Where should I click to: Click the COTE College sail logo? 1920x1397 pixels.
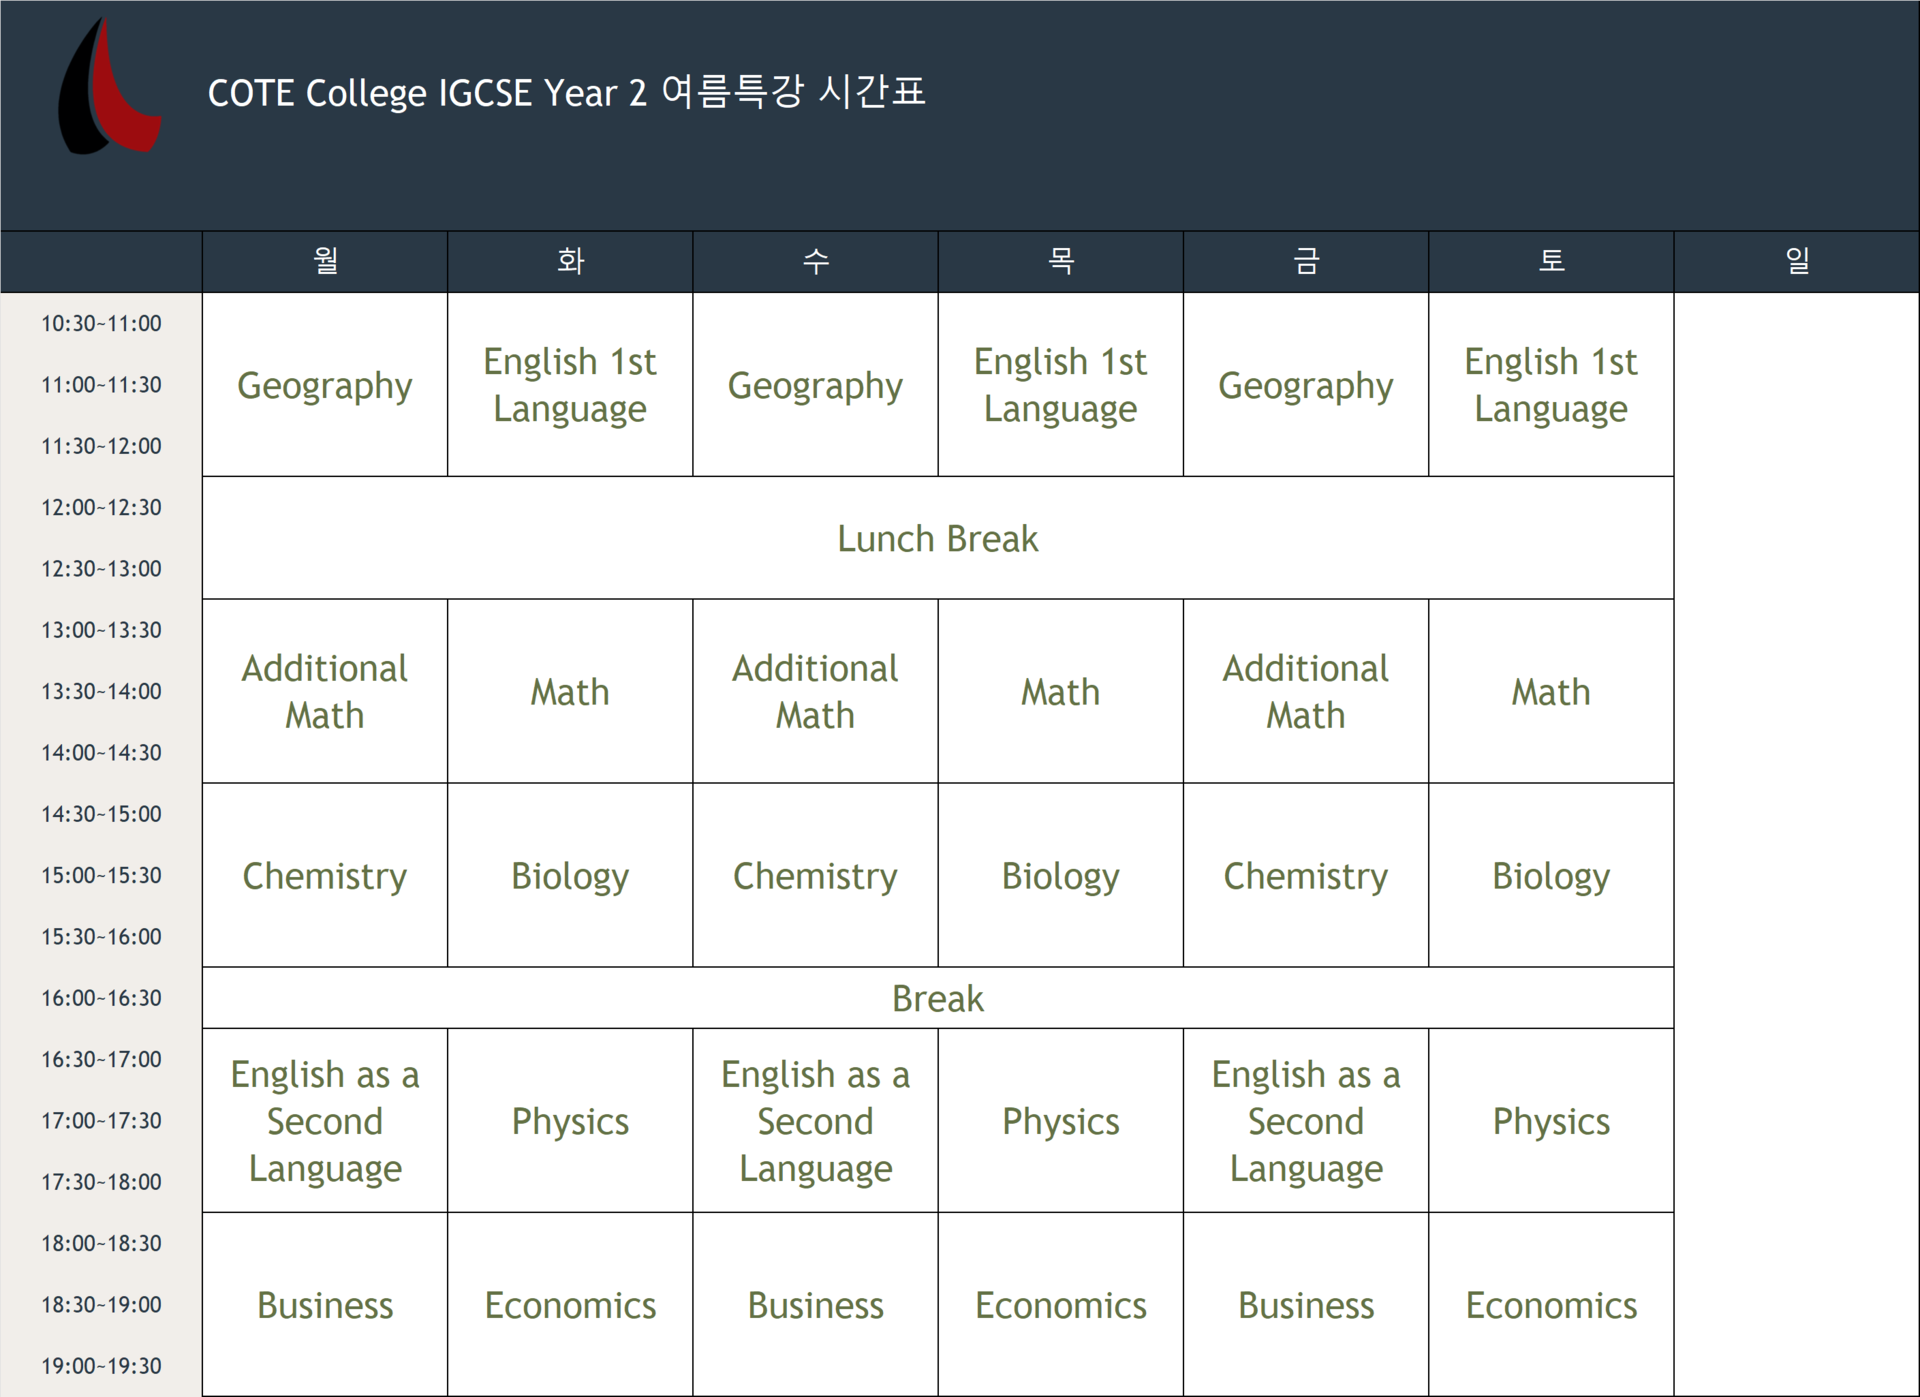pyautogui.click(x=109, y=90)
